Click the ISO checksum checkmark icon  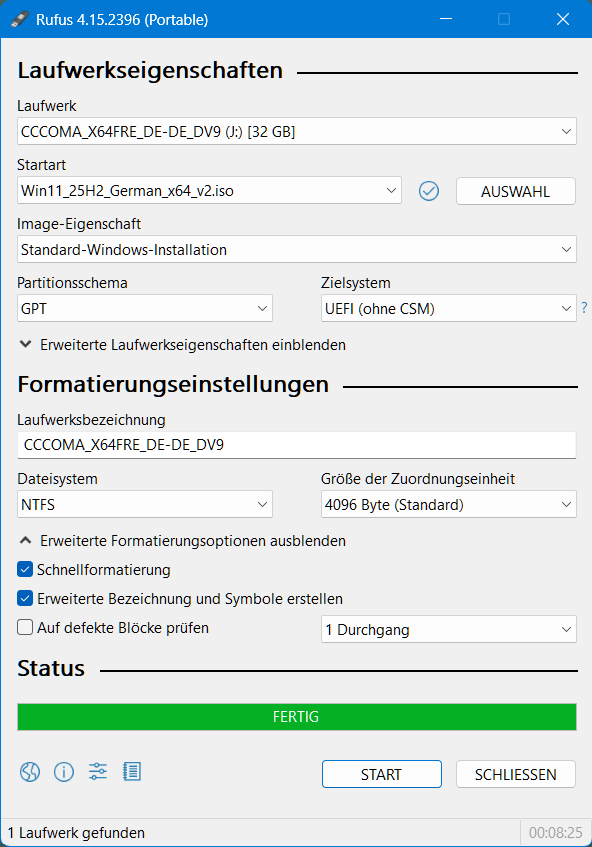(x=429, y=191)
